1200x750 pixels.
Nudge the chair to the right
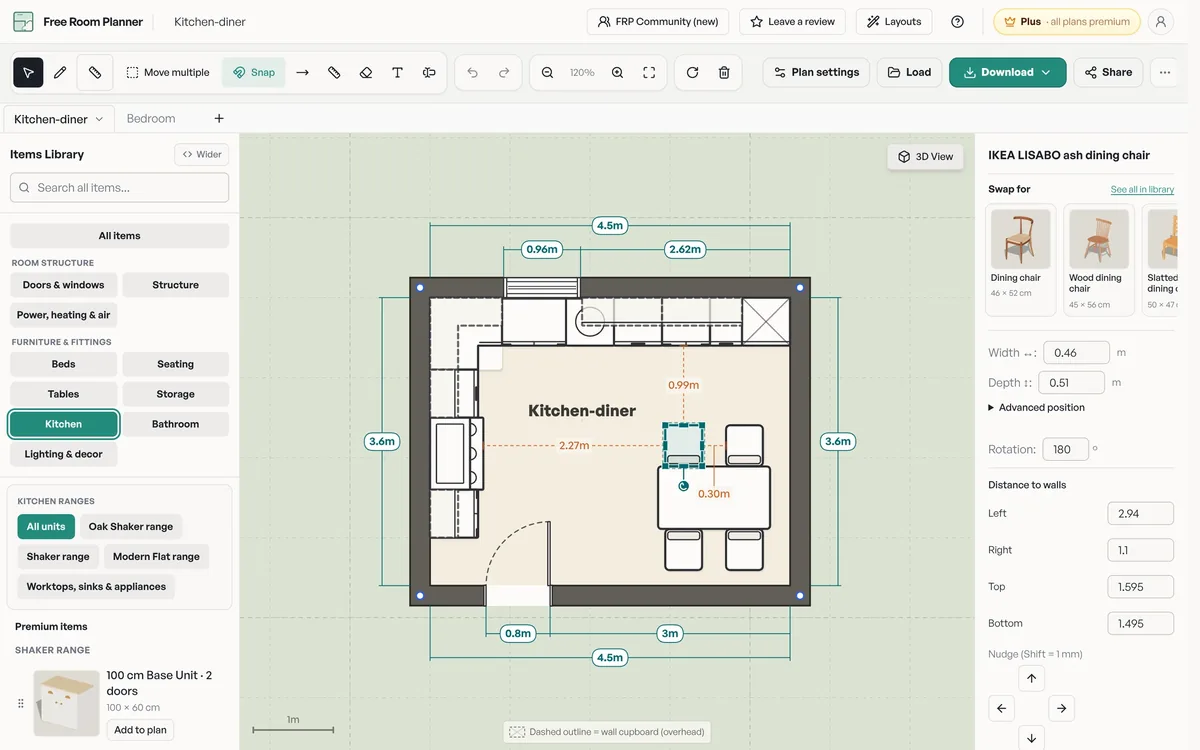[1061, 708]
